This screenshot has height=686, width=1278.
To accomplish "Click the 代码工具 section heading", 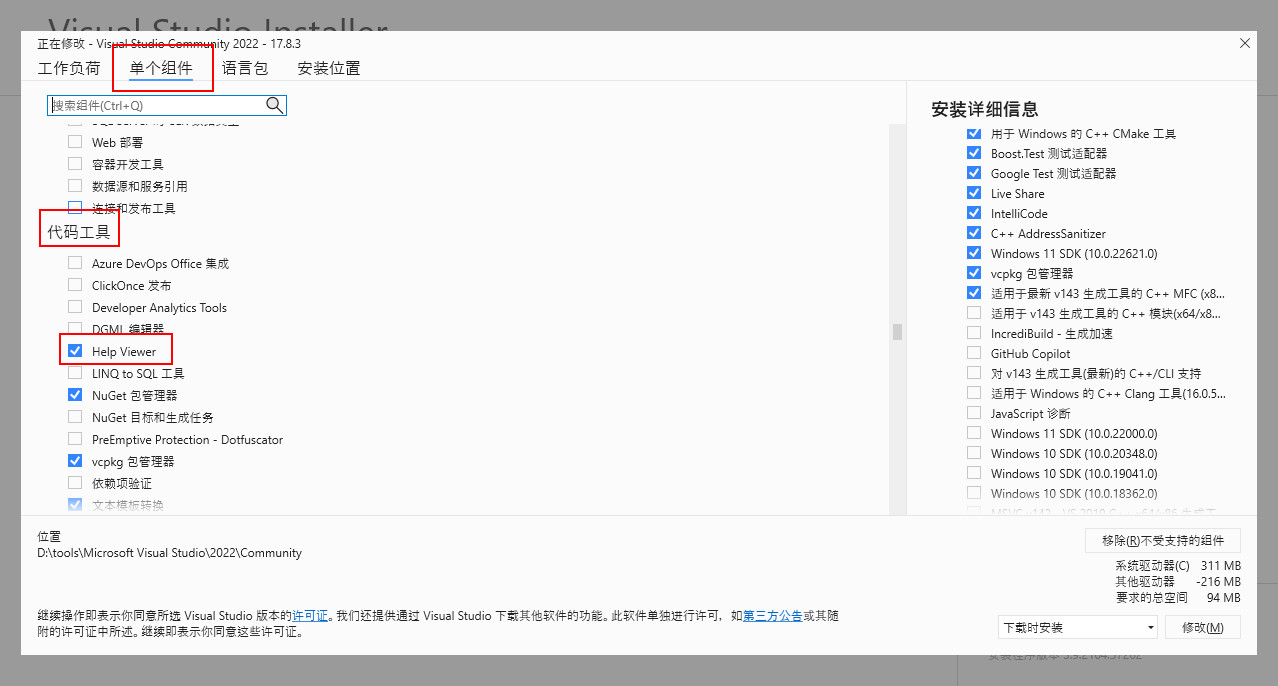I will (x=79, y=232).
